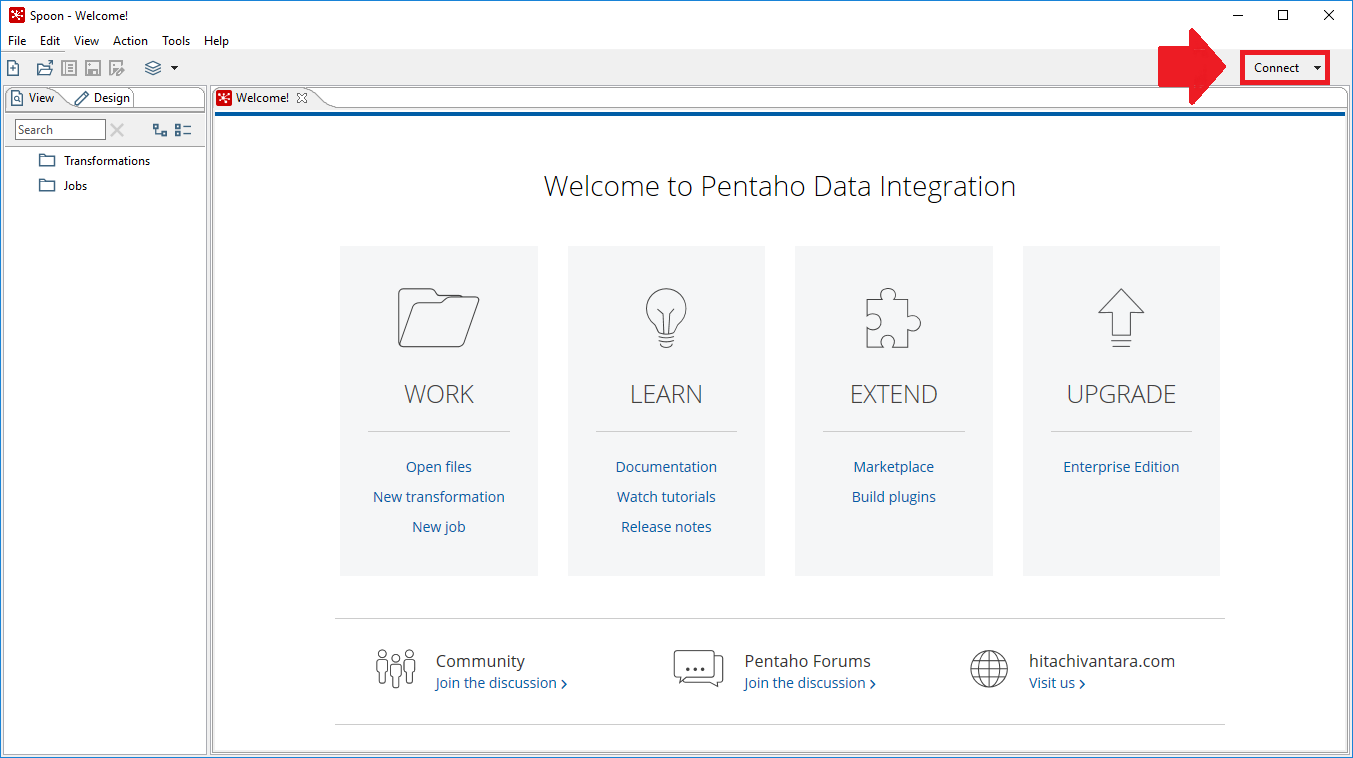Open the Edit menu
Viewport: 1353px width, 758px height.
pos(50,41)
